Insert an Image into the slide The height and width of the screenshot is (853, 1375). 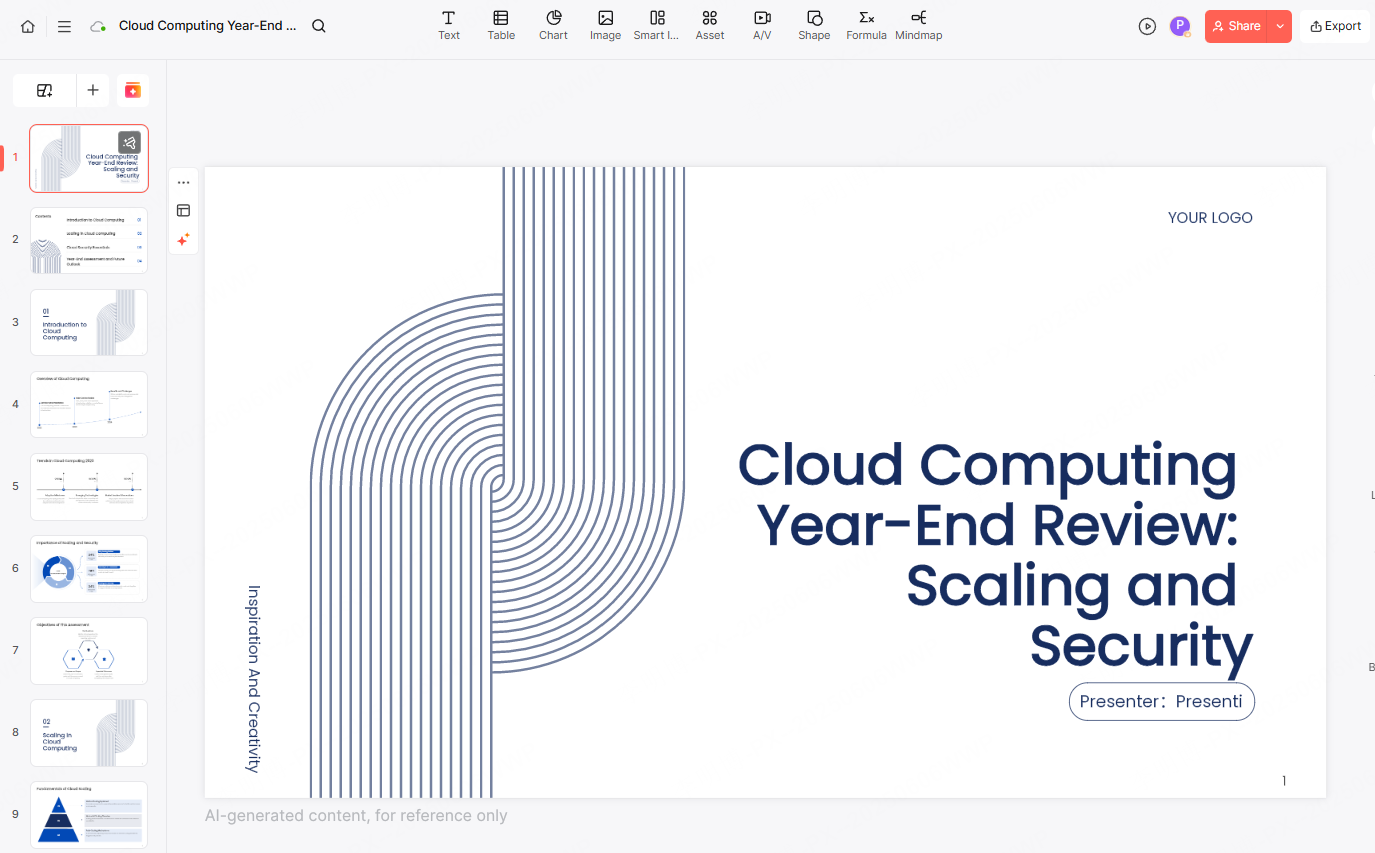pos(605,26)
